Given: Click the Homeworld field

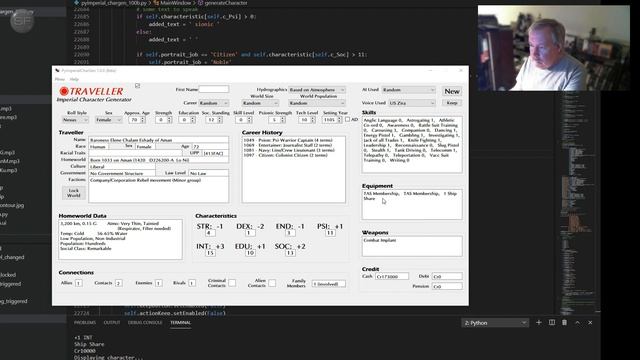Looking at the screenshot, I should coord(158,160).
